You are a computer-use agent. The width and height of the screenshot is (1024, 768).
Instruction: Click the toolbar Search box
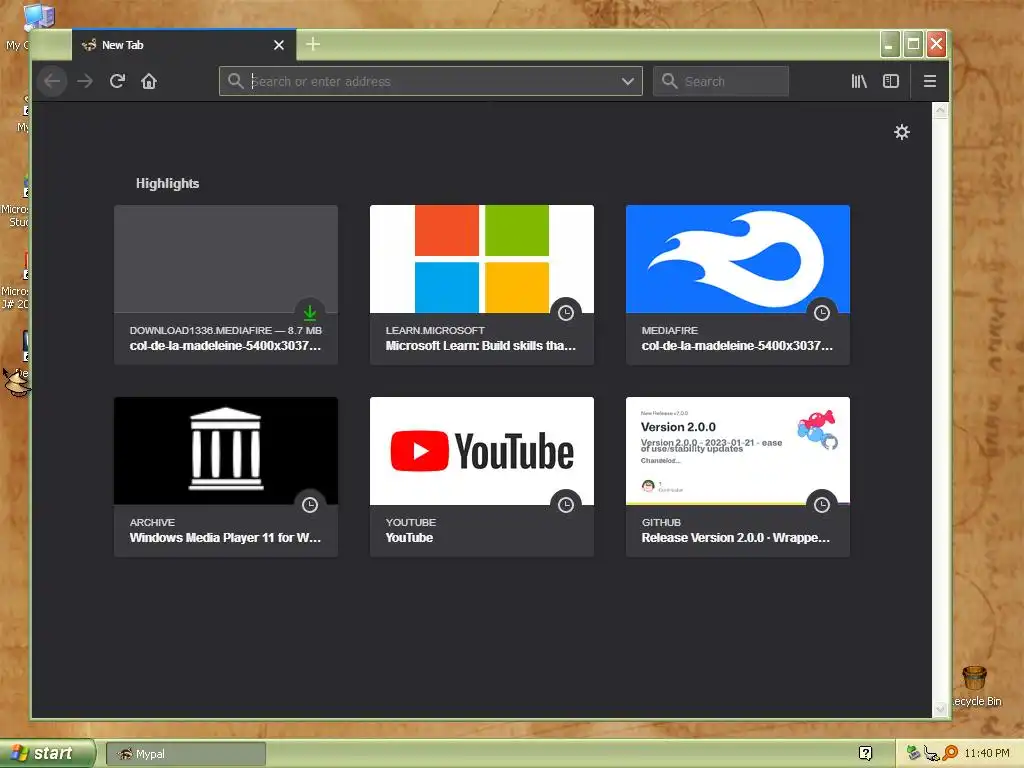tap(720, 81)
